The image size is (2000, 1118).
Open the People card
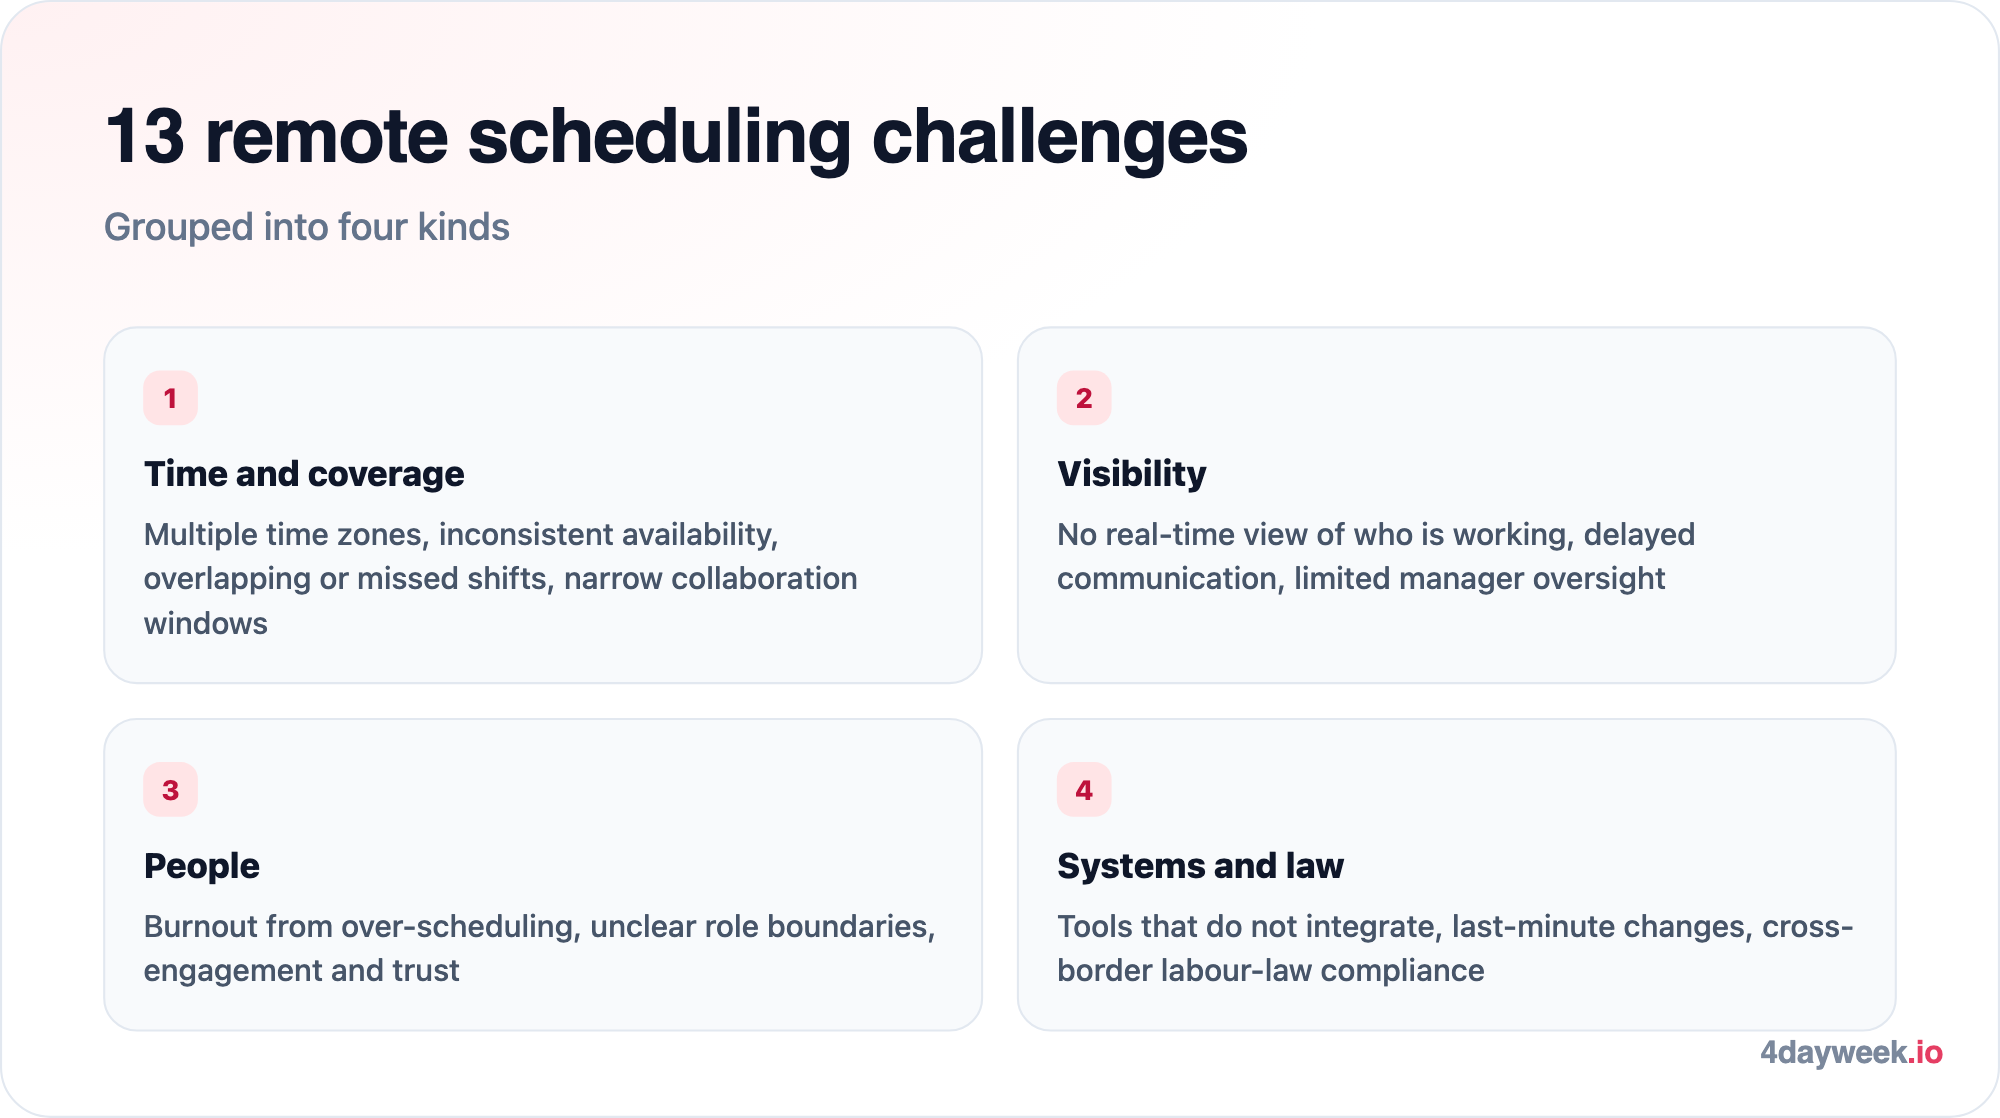[x=543, y=875]
